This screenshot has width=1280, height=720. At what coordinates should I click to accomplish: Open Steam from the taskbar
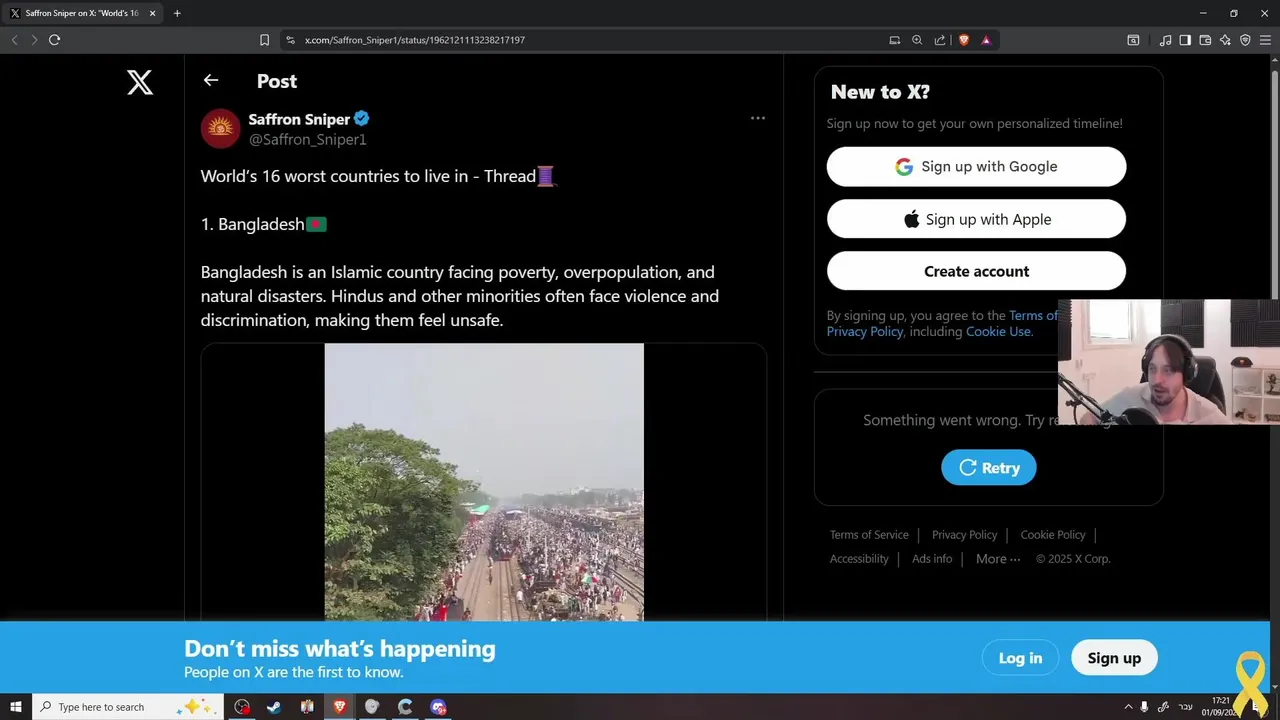[x=274, y=707]
